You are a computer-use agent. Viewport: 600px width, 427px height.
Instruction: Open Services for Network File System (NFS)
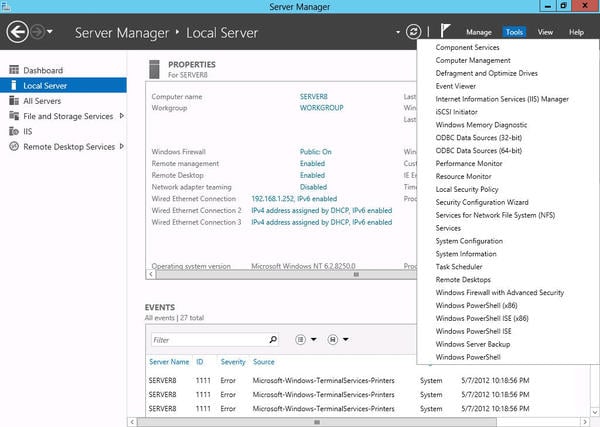[495, 215]
